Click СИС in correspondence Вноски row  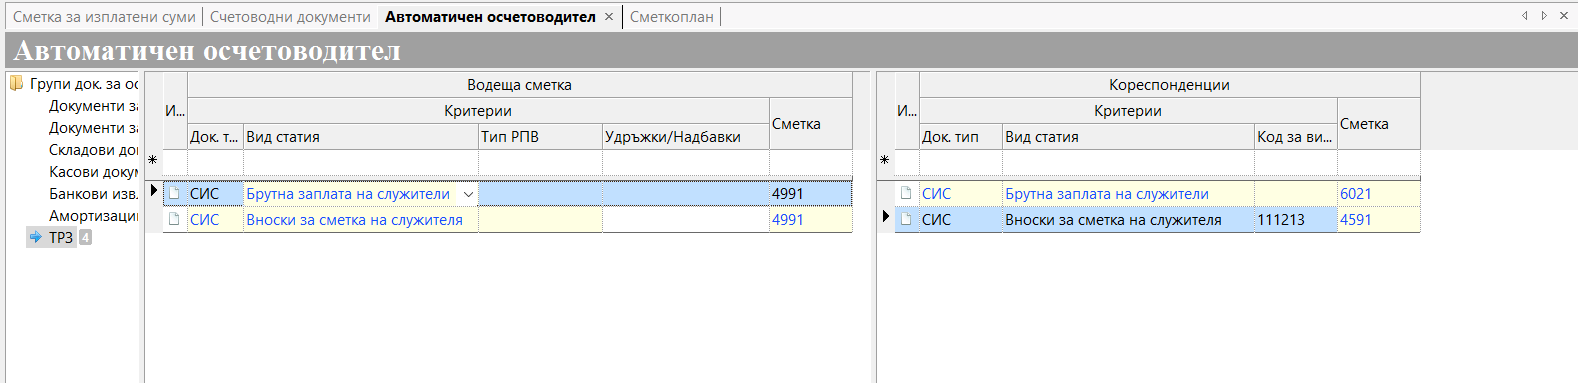tap(937, 220)
